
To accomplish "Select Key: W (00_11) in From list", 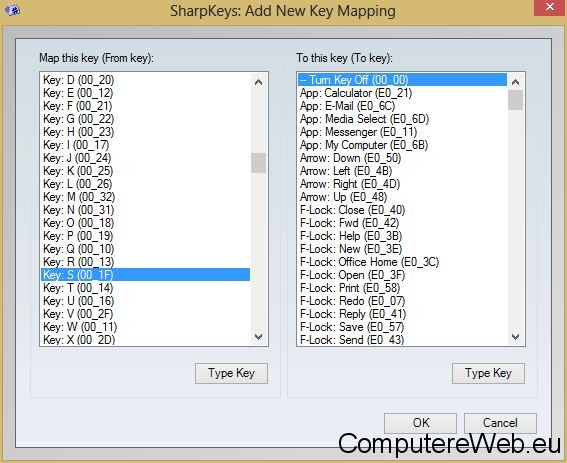I will coord(145,327).
